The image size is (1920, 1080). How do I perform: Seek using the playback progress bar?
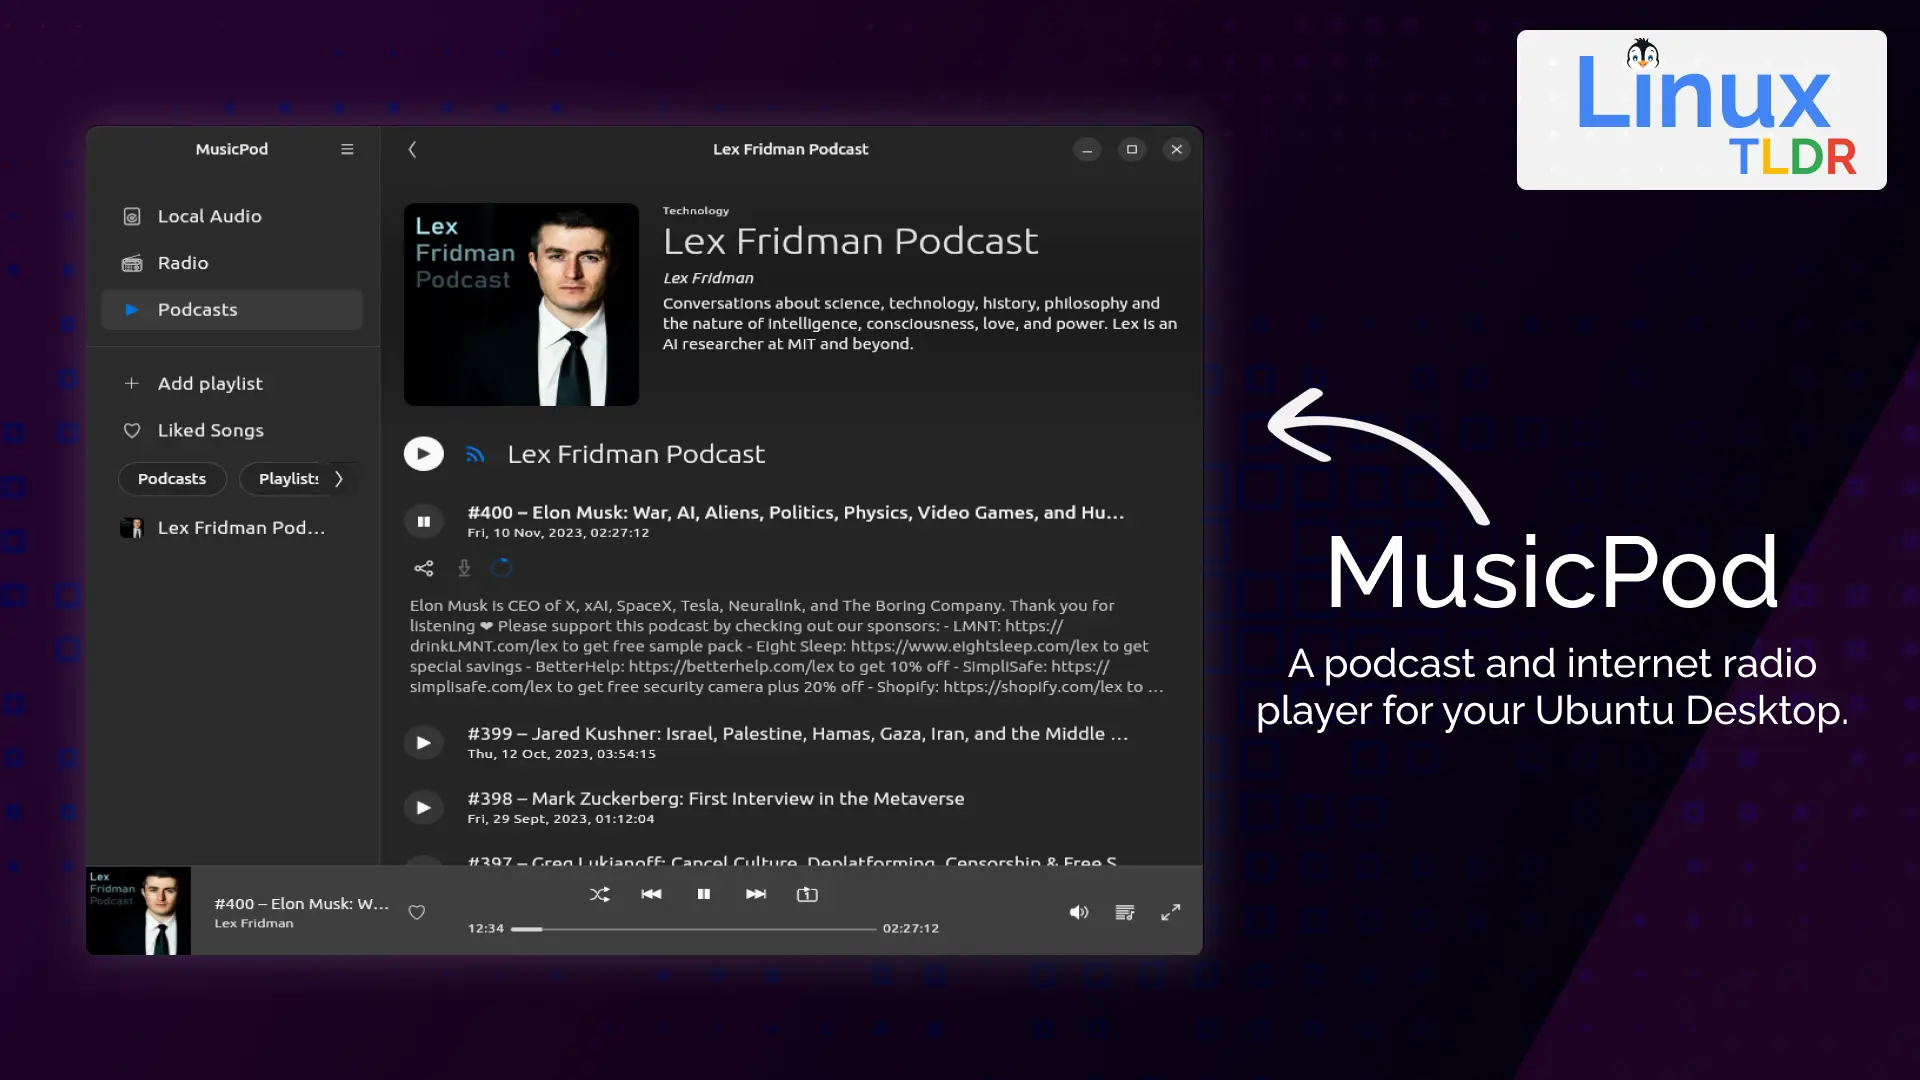tap(694, 928)
